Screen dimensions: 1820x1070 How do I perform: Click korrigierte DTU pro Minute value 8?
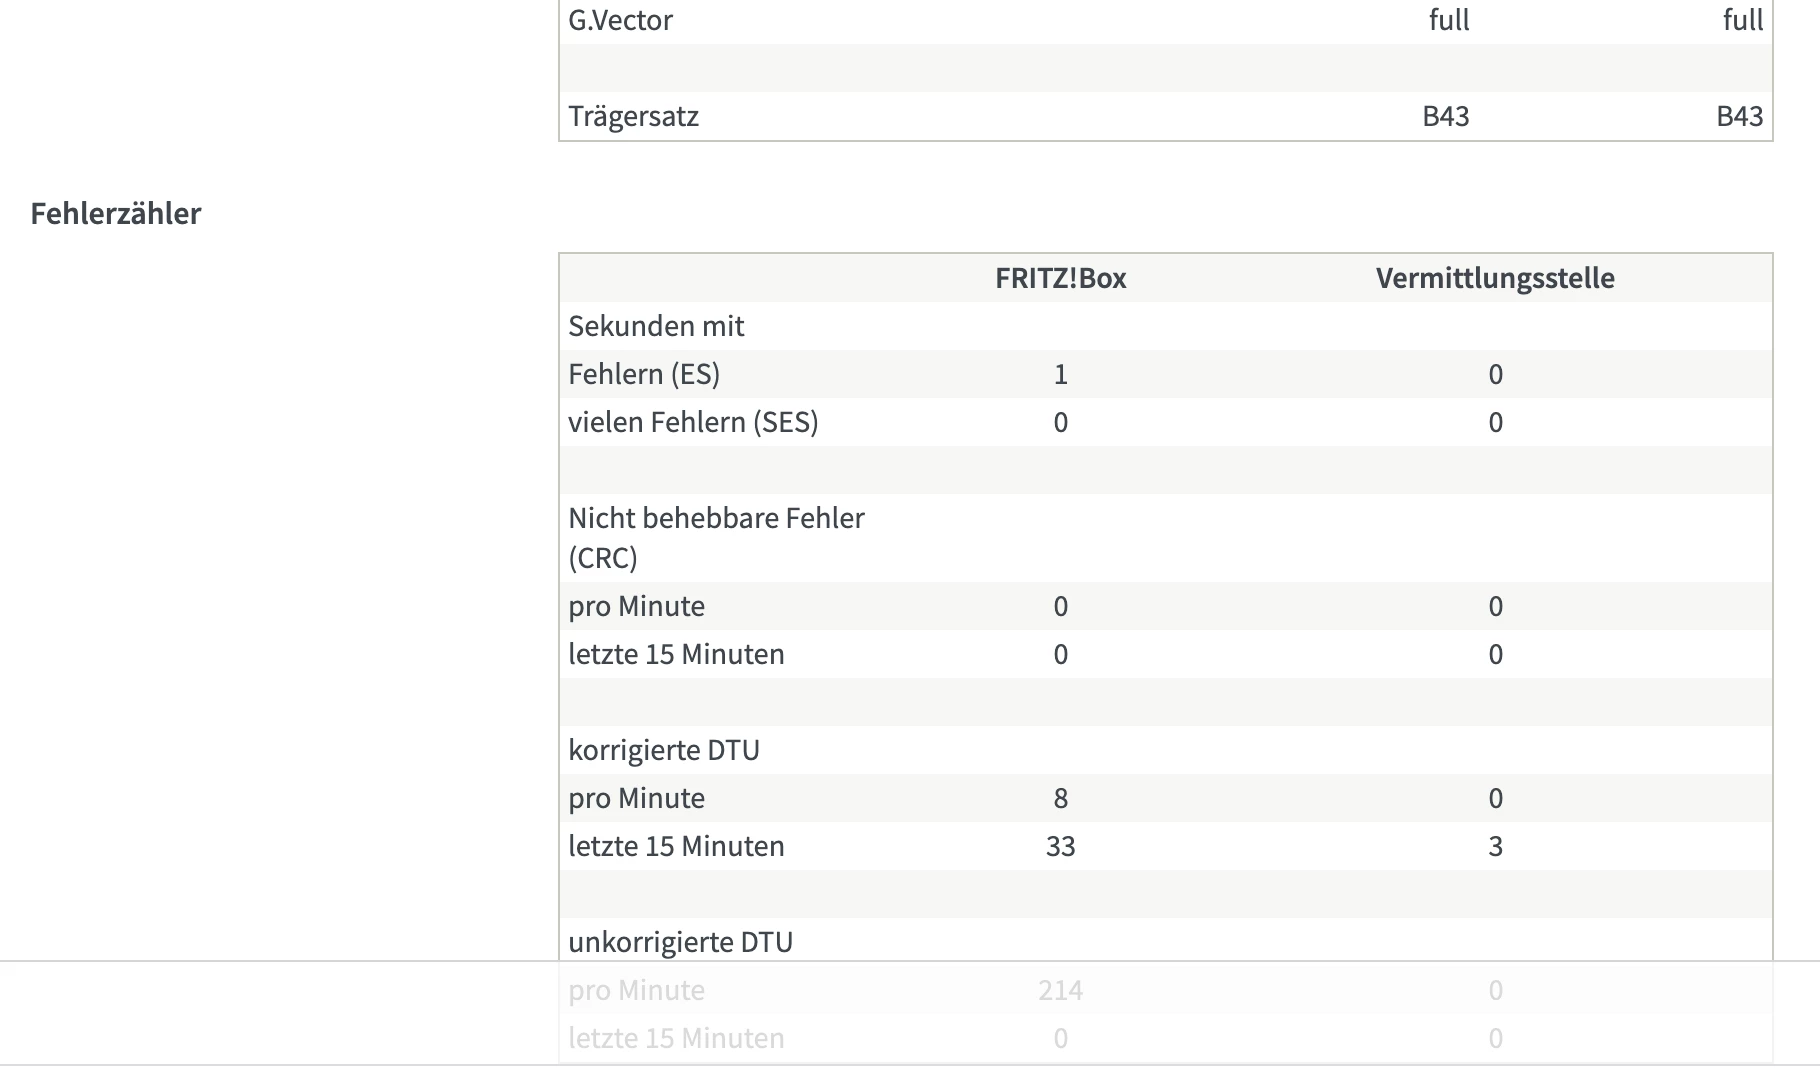(1060, 798)
